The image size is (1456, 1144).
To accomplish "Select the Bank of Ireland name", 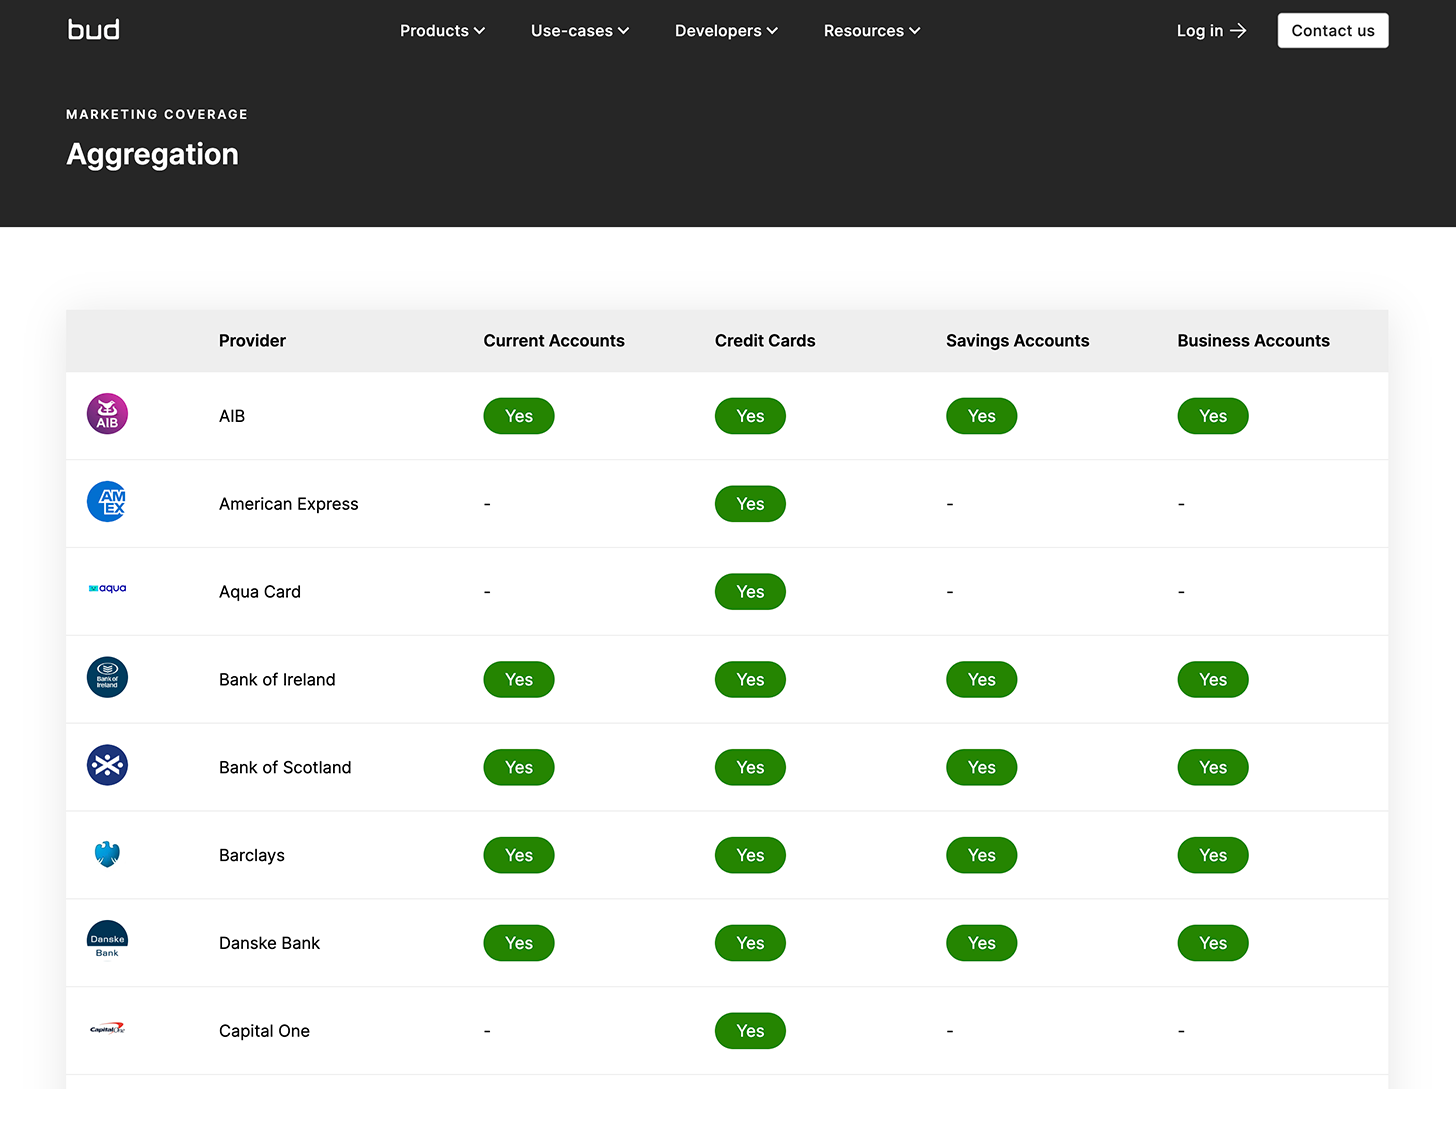I will click(x=277, y=680).
